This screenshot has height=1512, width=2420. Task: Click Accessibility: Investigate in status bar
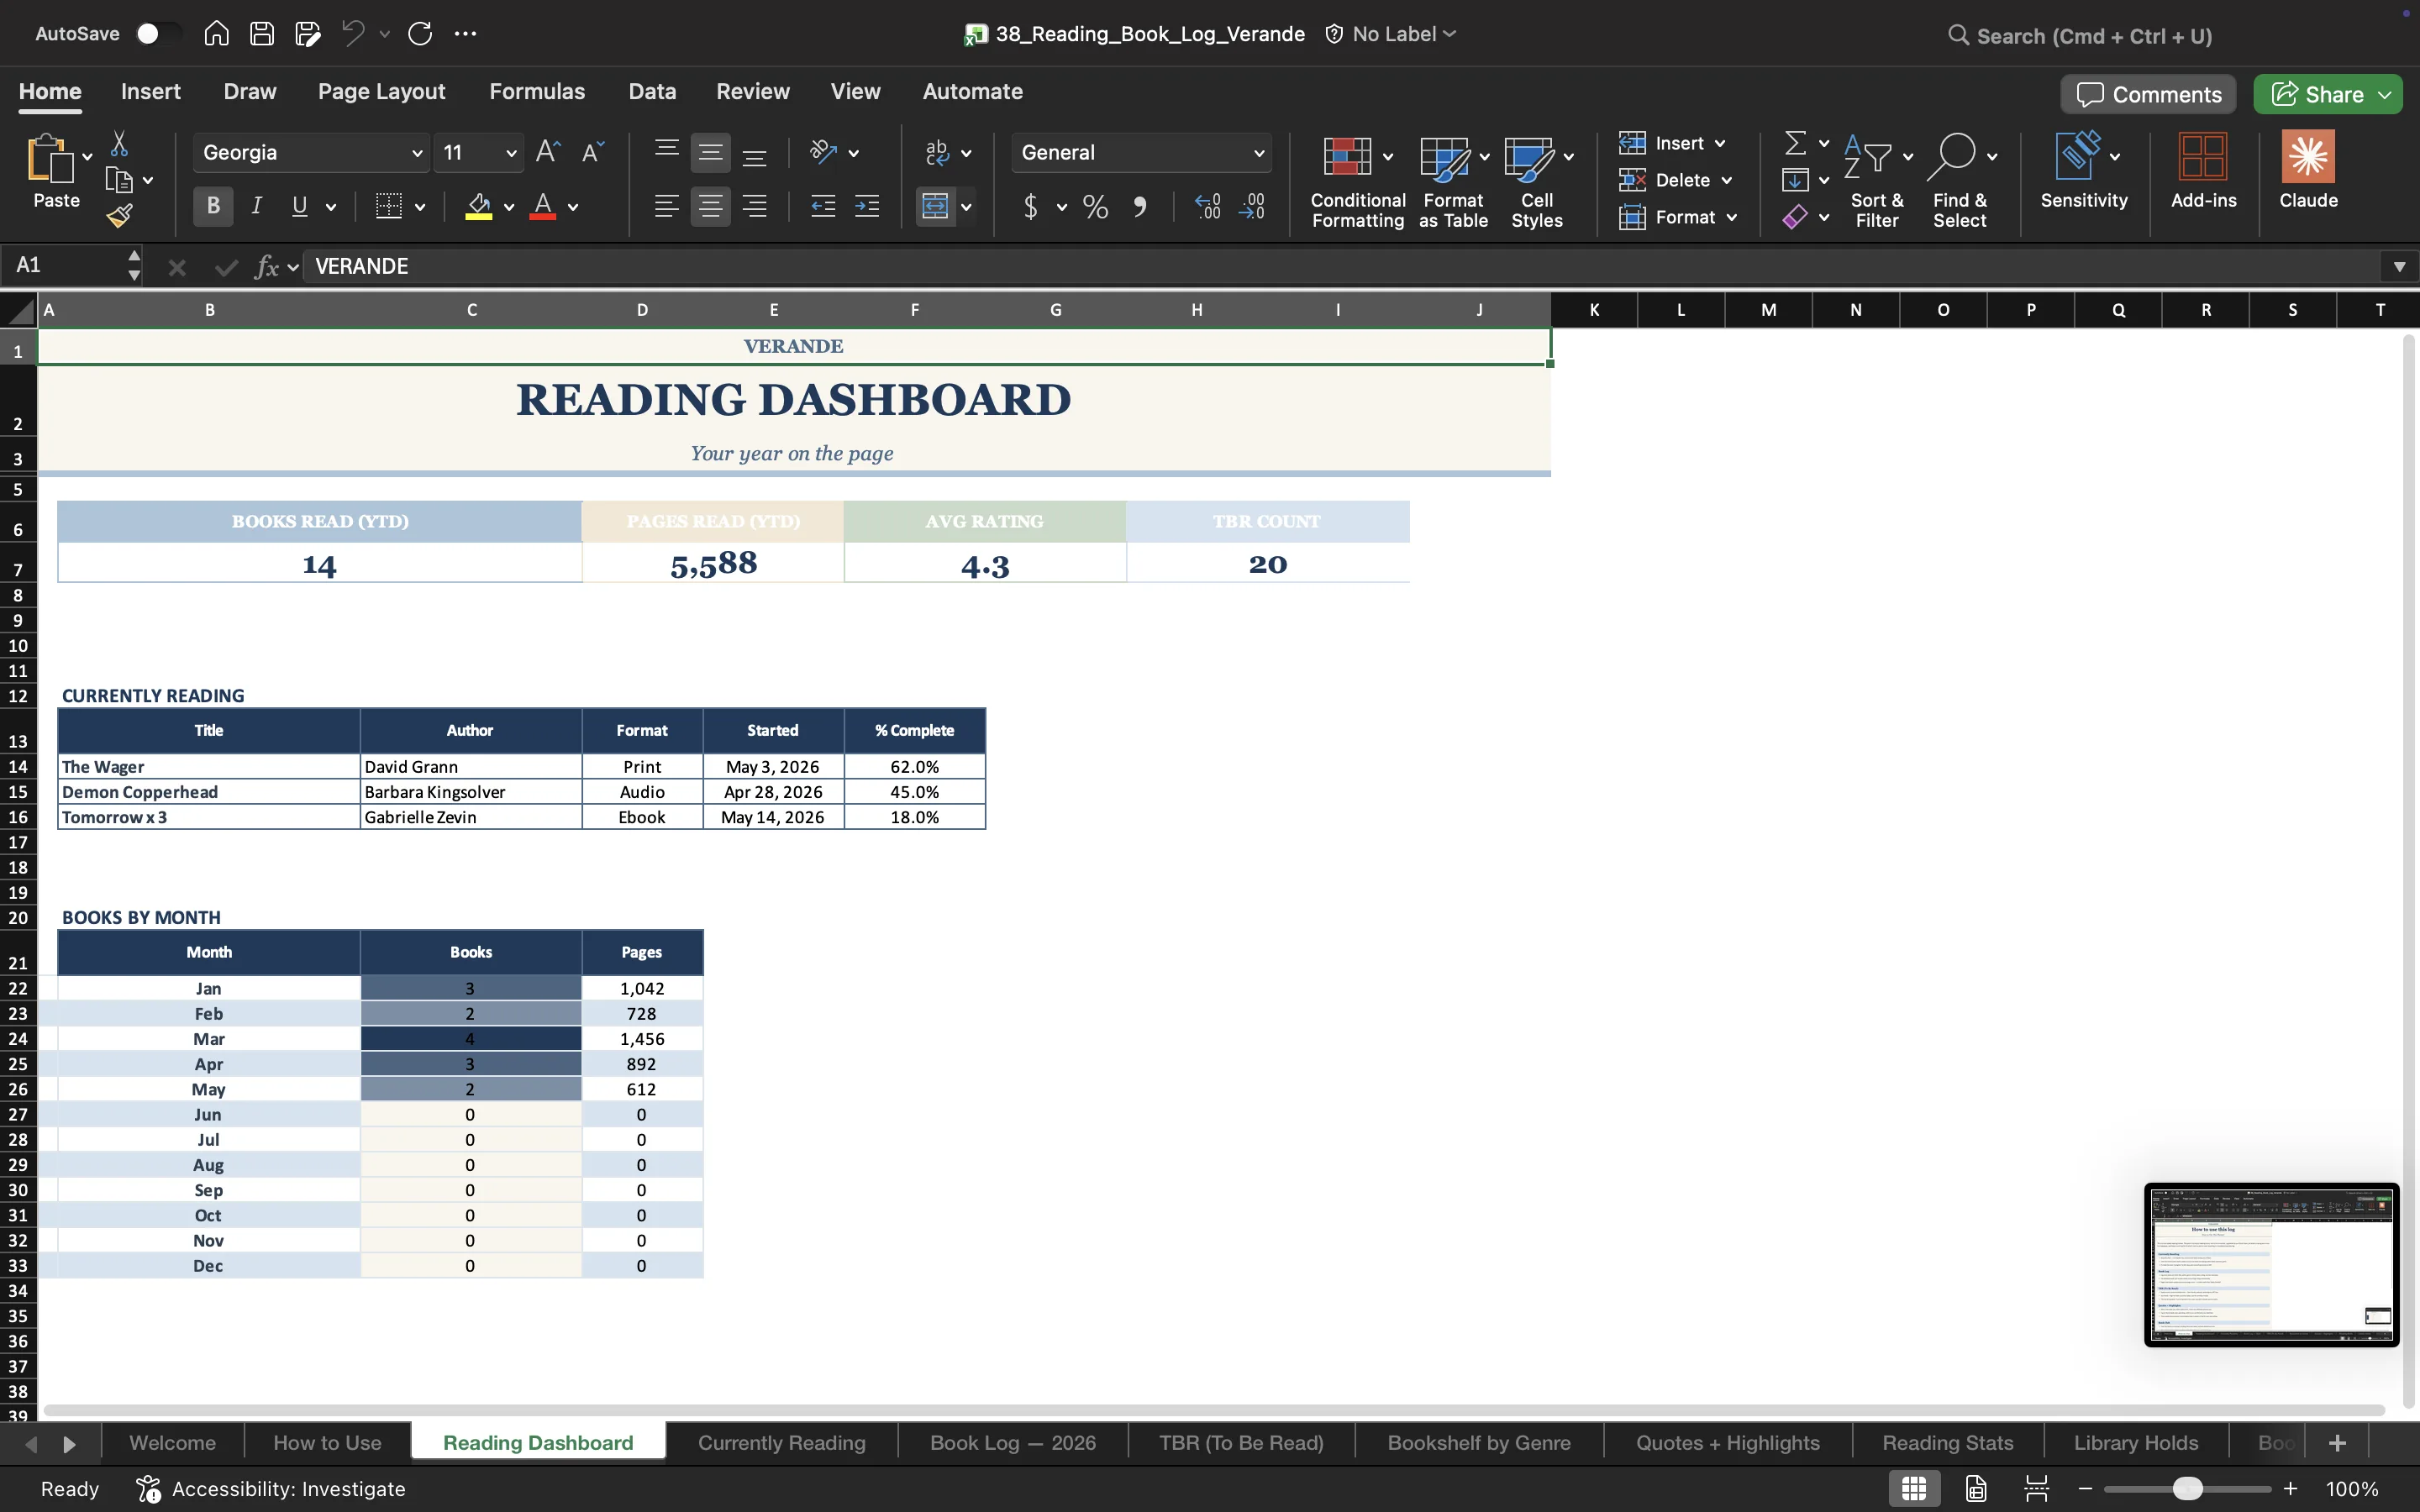click(272, 1489)
